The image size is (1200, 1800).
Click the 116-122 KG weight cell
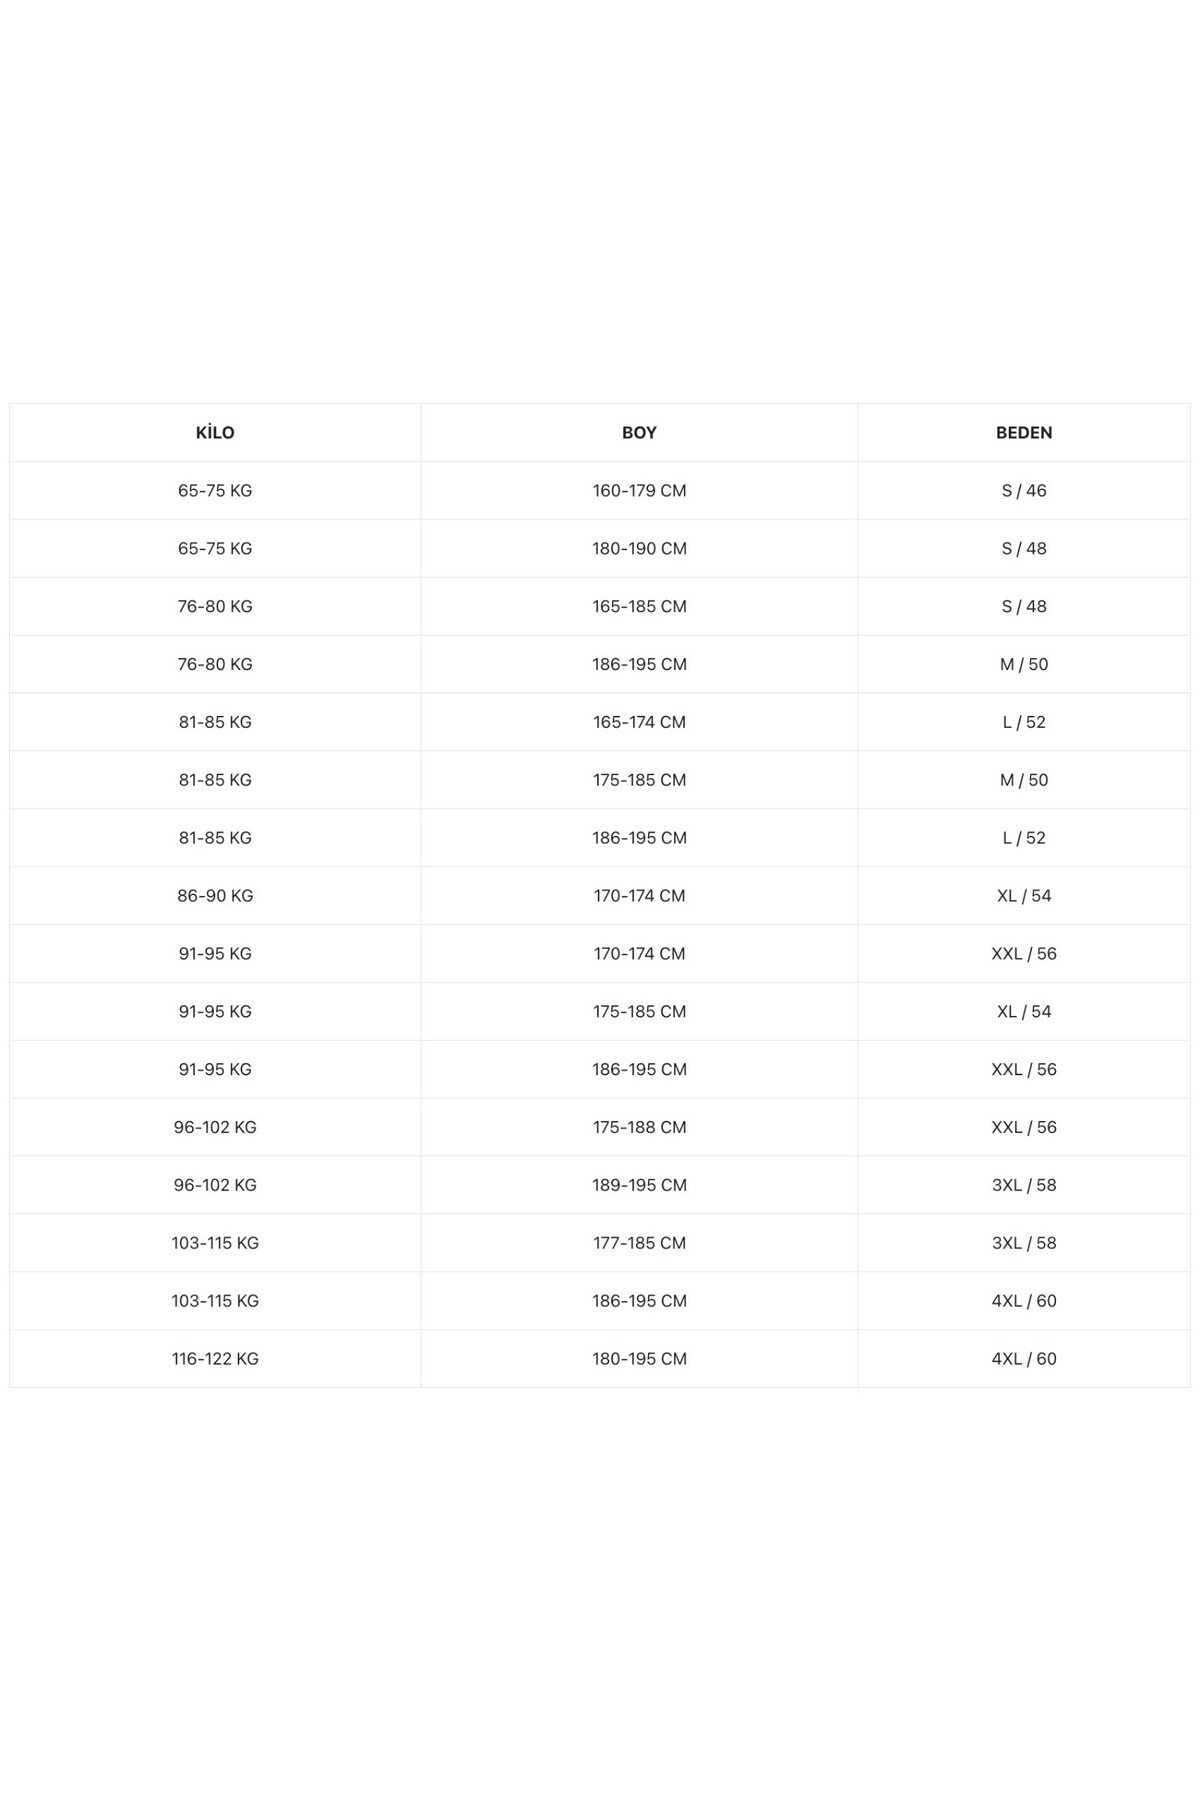tap(215, 1359)
